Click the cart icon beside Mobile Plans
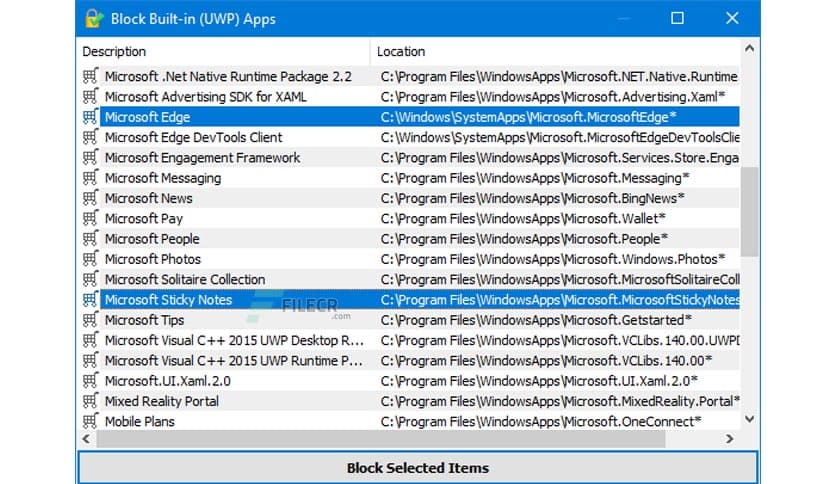Image resolution: width=836 pixels, height=484 pixels. tap(91, 421)
